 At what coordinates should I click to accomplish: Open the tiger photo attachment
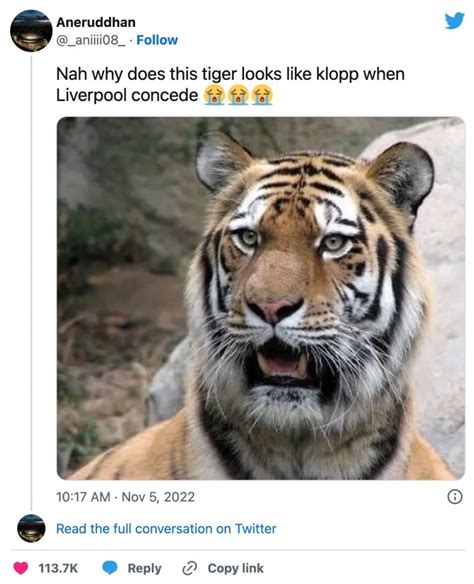pyautogui.click(x=261, y=298)
